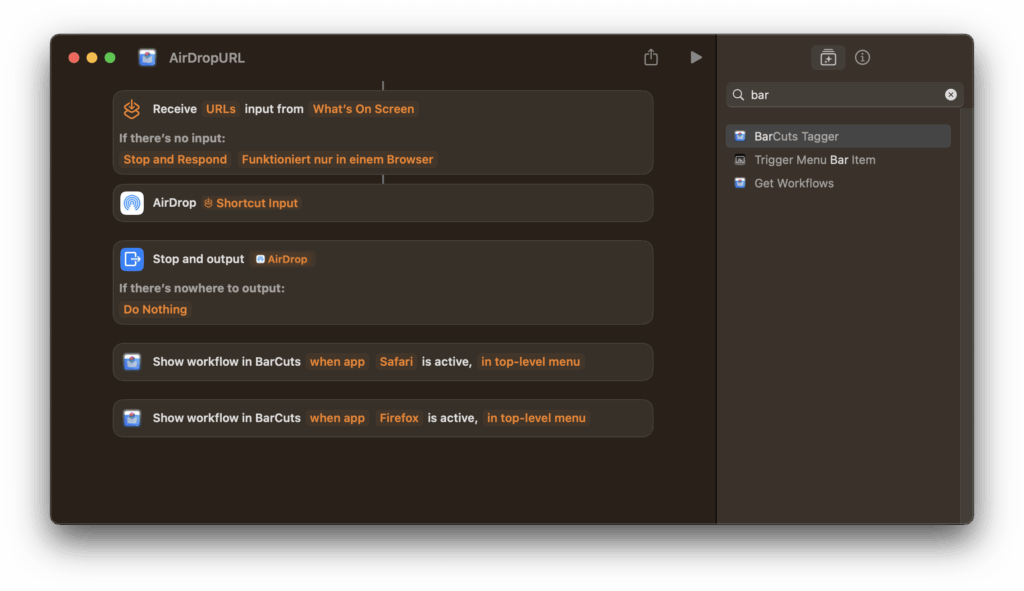The height and width of the screenshot is (591, 1024).
Task: Open the action library panel icon
Action: 828,57
